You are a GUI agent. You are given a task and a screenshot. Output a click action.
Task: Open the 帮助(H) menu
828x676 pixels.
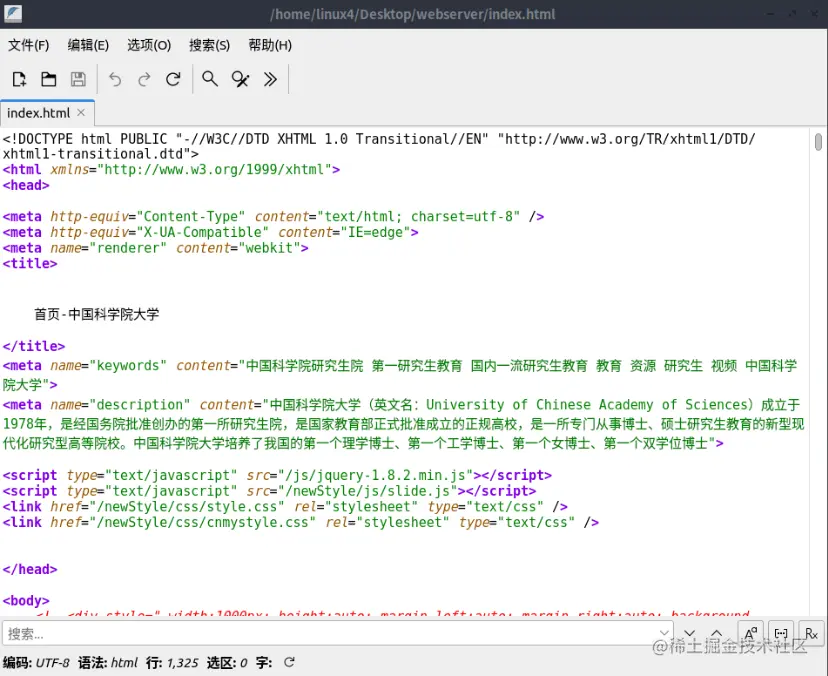coord(270,45)
